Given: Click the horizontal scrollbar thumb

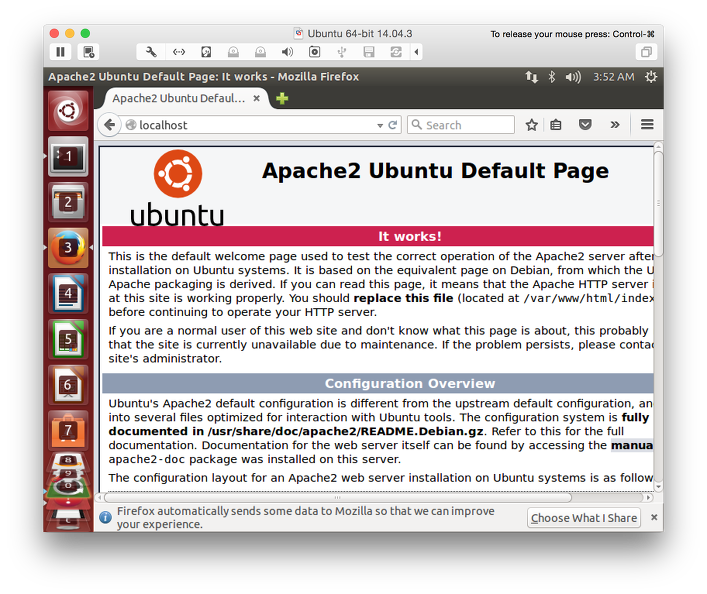Looking at the screenshot, I should click(338, 497).
